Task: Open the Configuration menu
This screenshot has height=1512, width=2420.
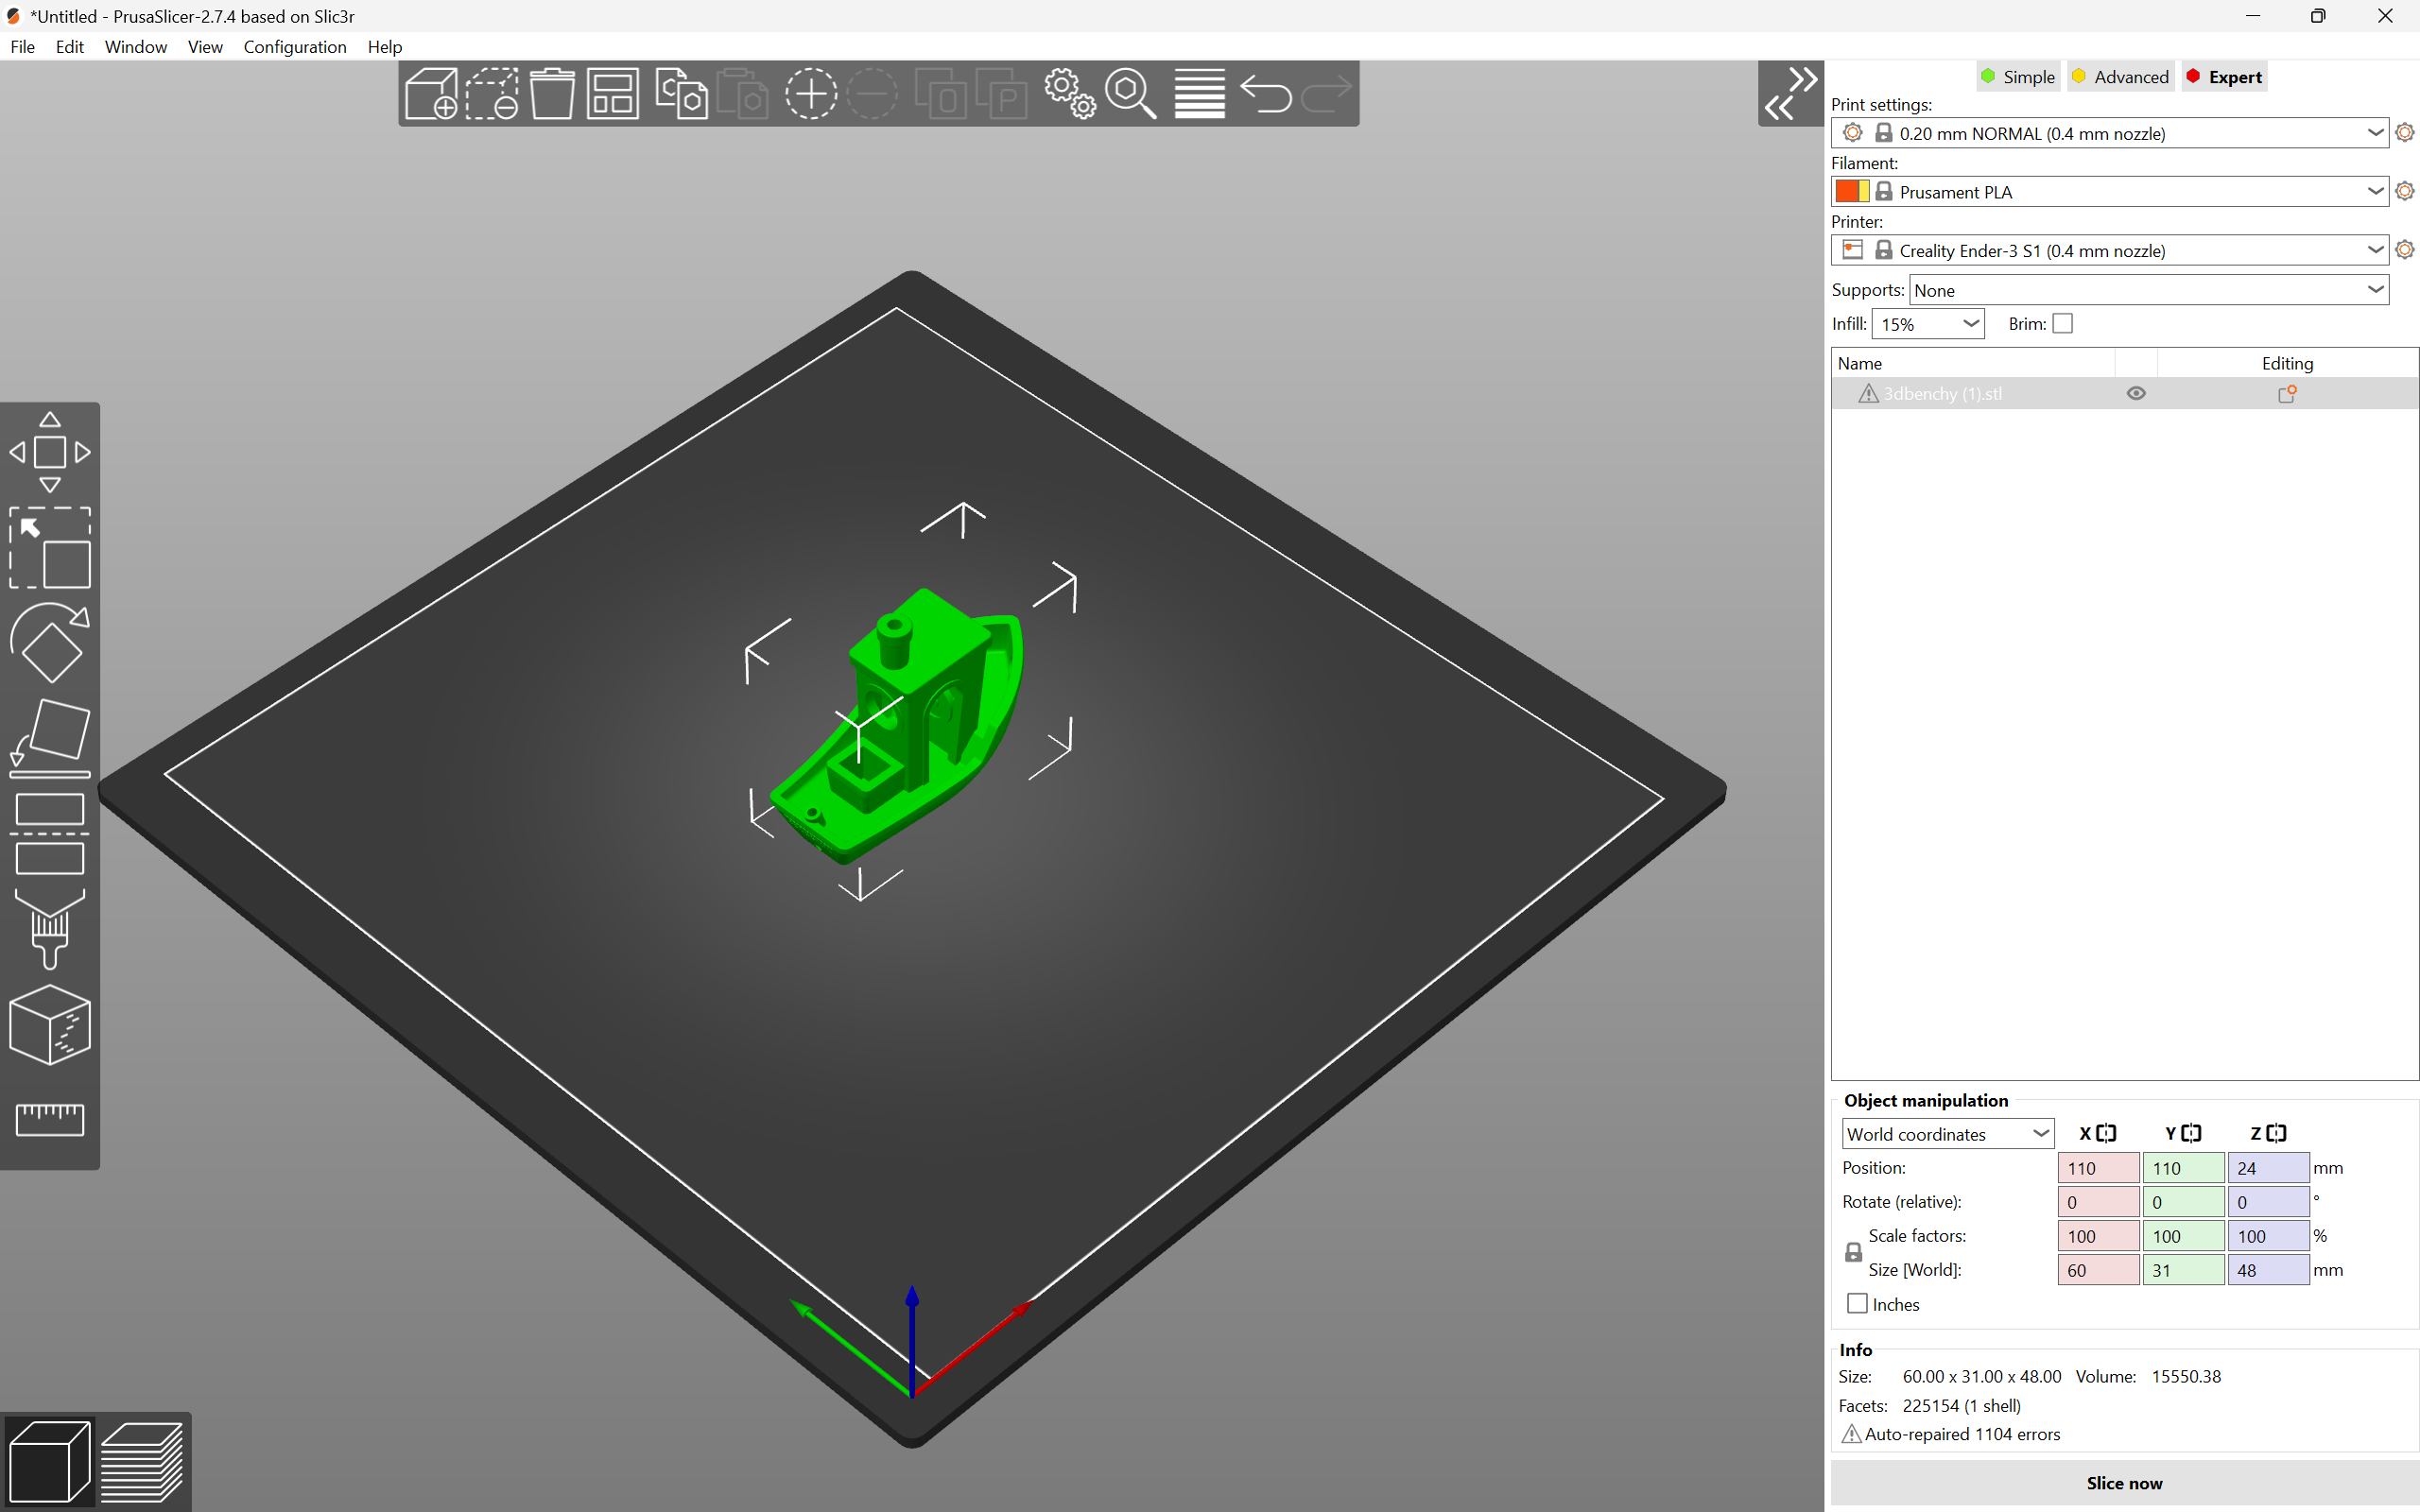Action: tap(294, 47)
